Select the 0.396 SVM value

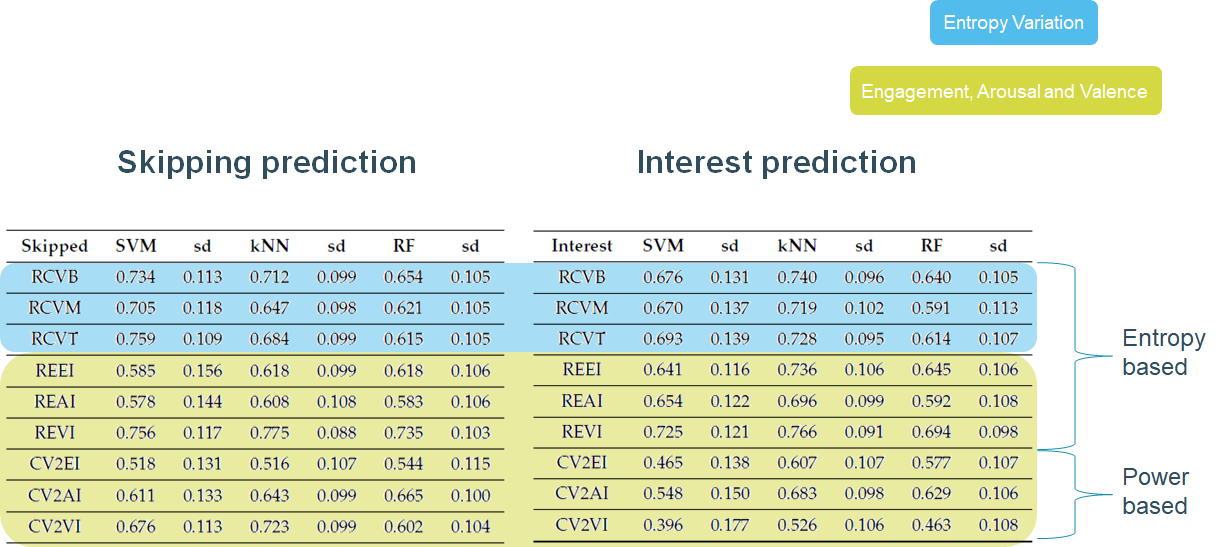click(x=663, y=525)
